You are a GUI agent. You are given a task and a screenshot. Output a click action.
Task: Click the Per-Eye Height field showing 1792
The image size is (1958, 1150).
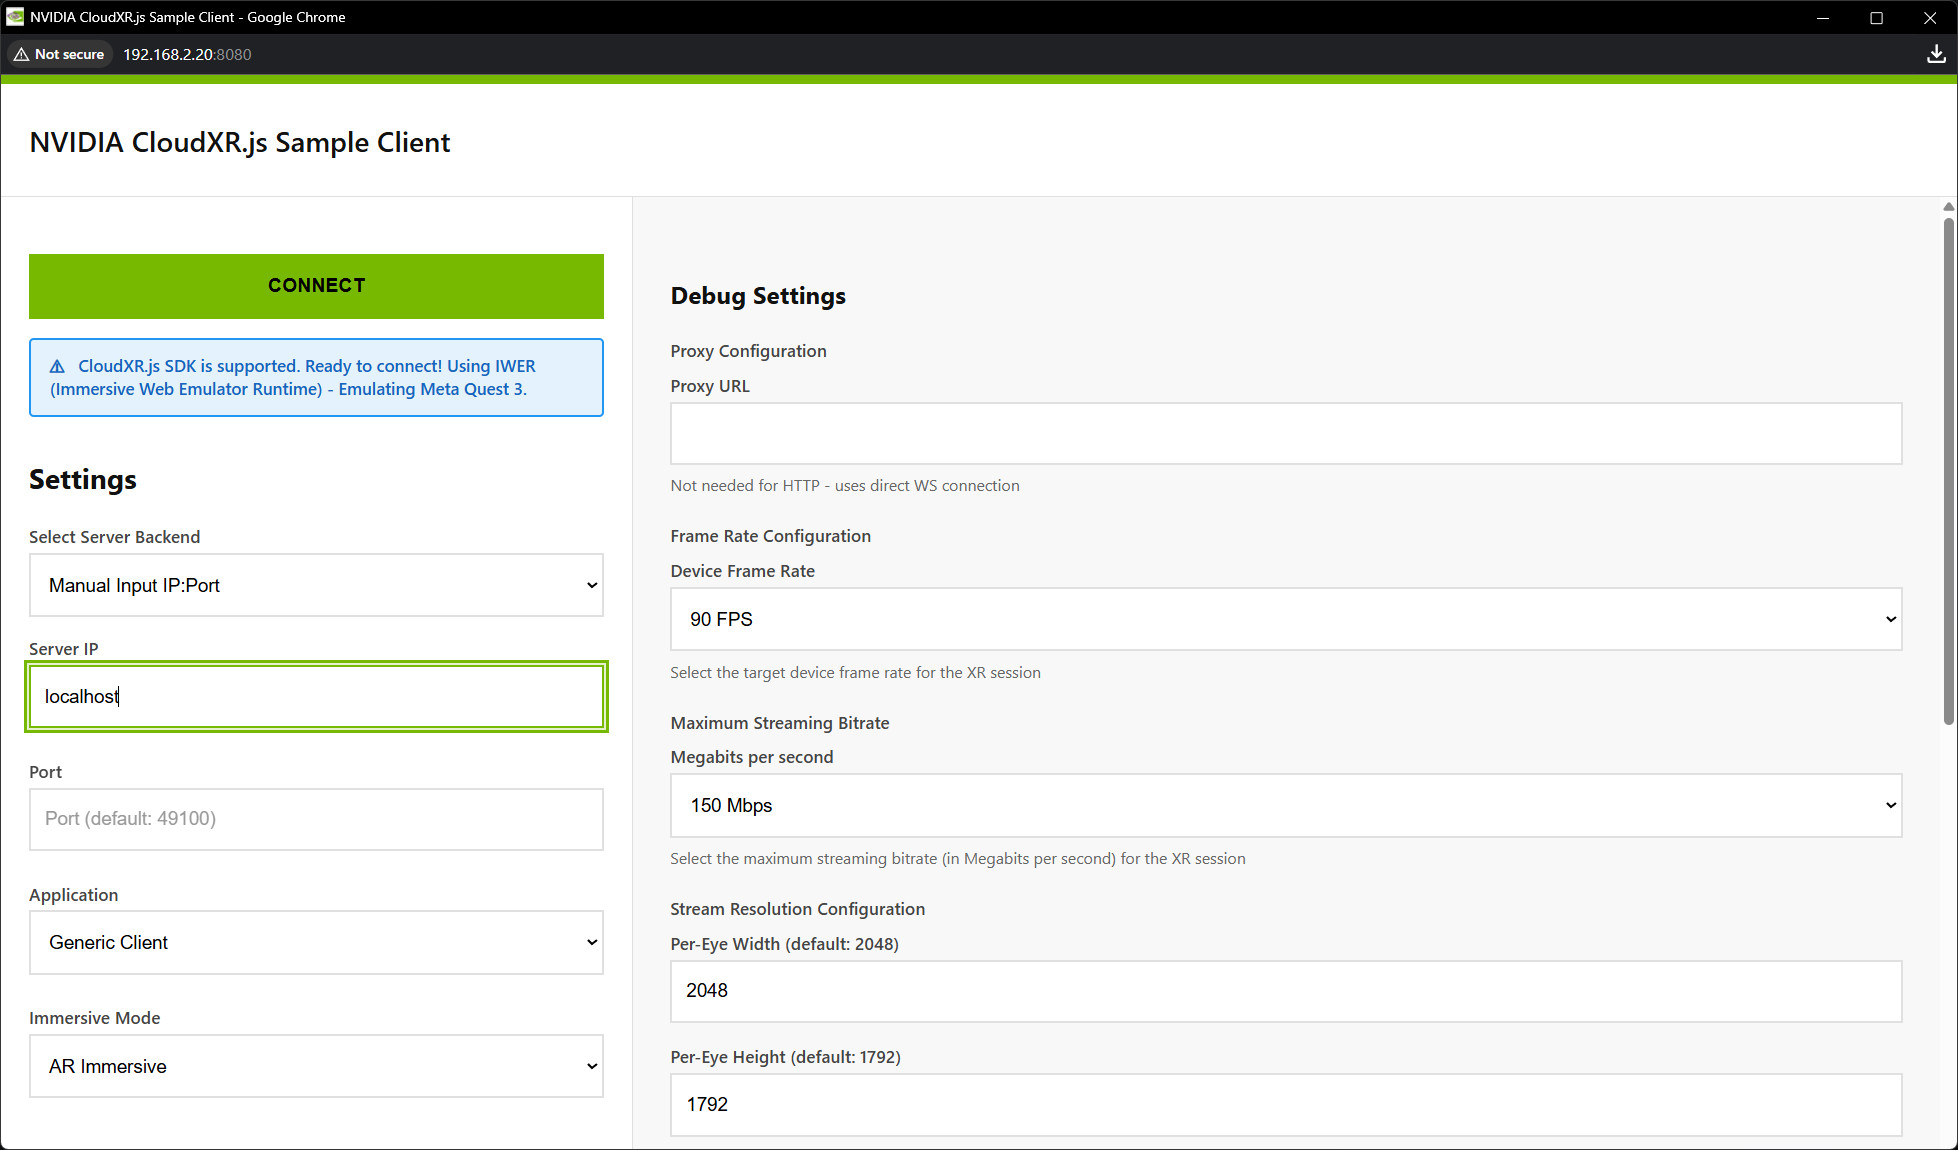pos(1286,1104)
